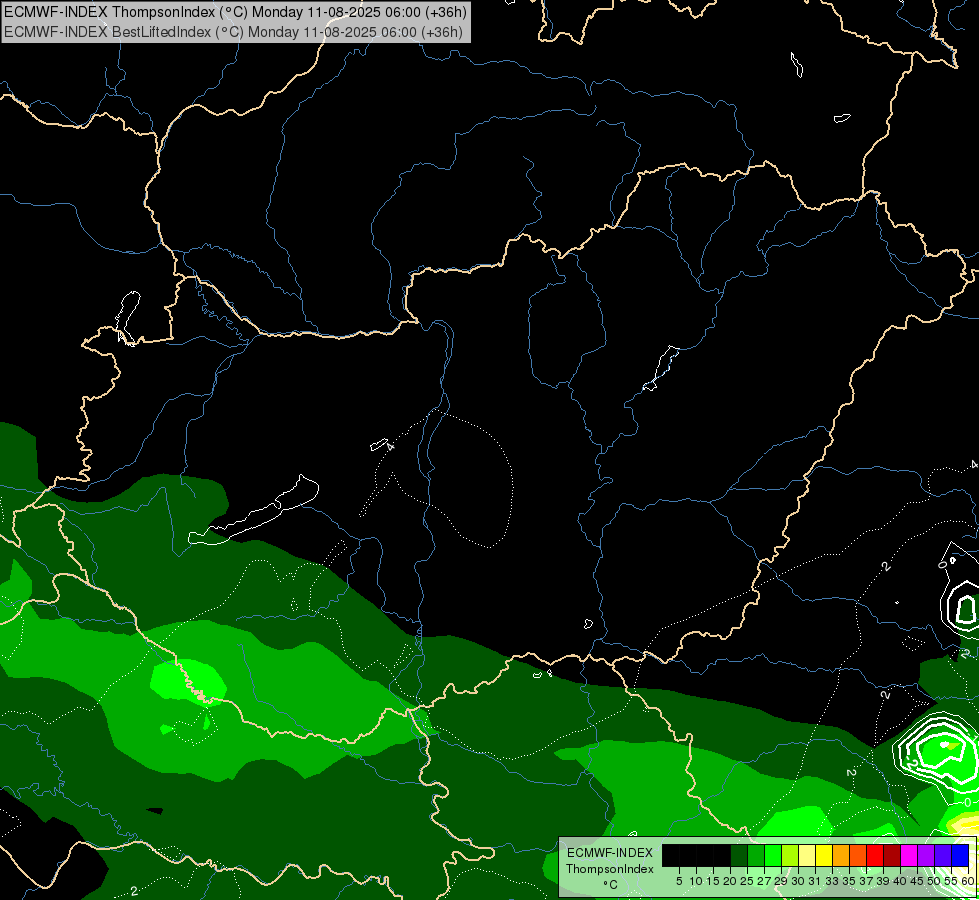Click the lime 29–30 legend swatch
The image size is (979, 900).
point(790,855)
